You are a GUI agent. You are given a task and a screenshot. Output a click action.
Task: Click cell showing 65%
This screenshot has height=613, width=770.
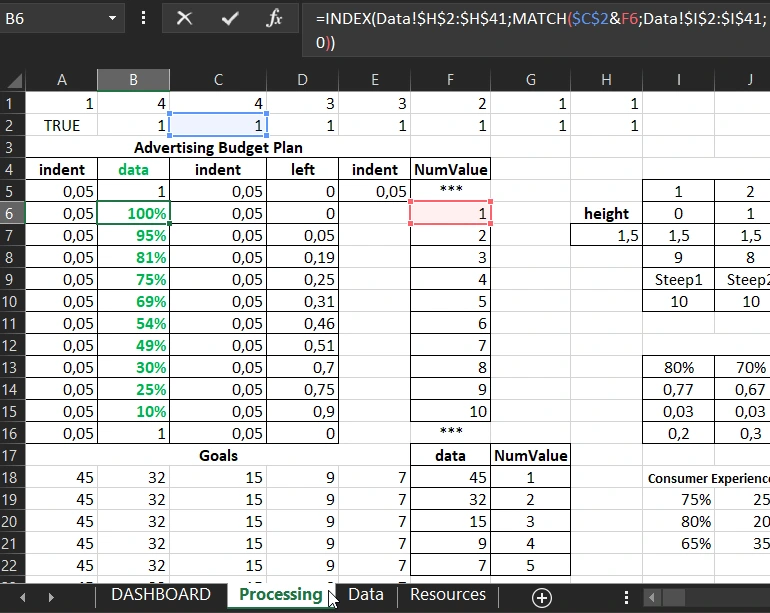pos(678,543)
